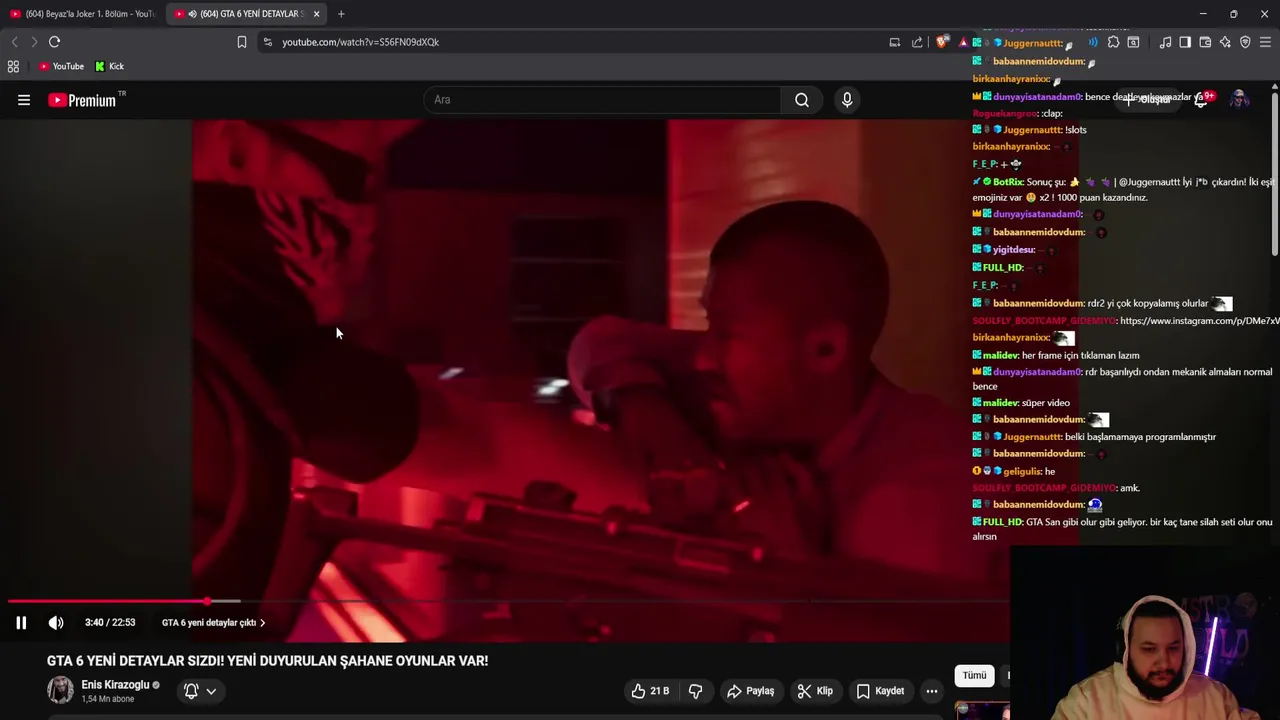The image size is (1280, 720).
Task: Open the YouTube account avatar menu
Action: click(x=1239, y=99)
